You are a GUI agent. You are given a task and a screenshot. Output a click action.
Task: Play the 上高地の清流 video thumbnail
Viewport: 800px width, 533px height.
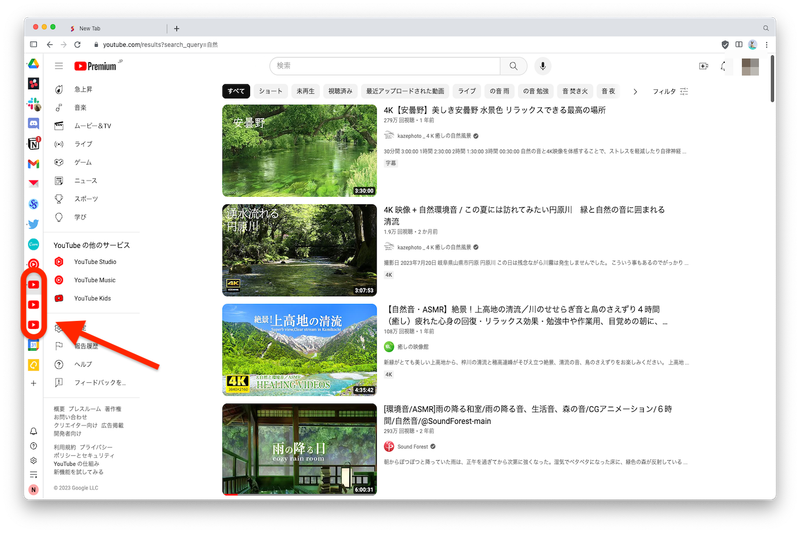299,350
